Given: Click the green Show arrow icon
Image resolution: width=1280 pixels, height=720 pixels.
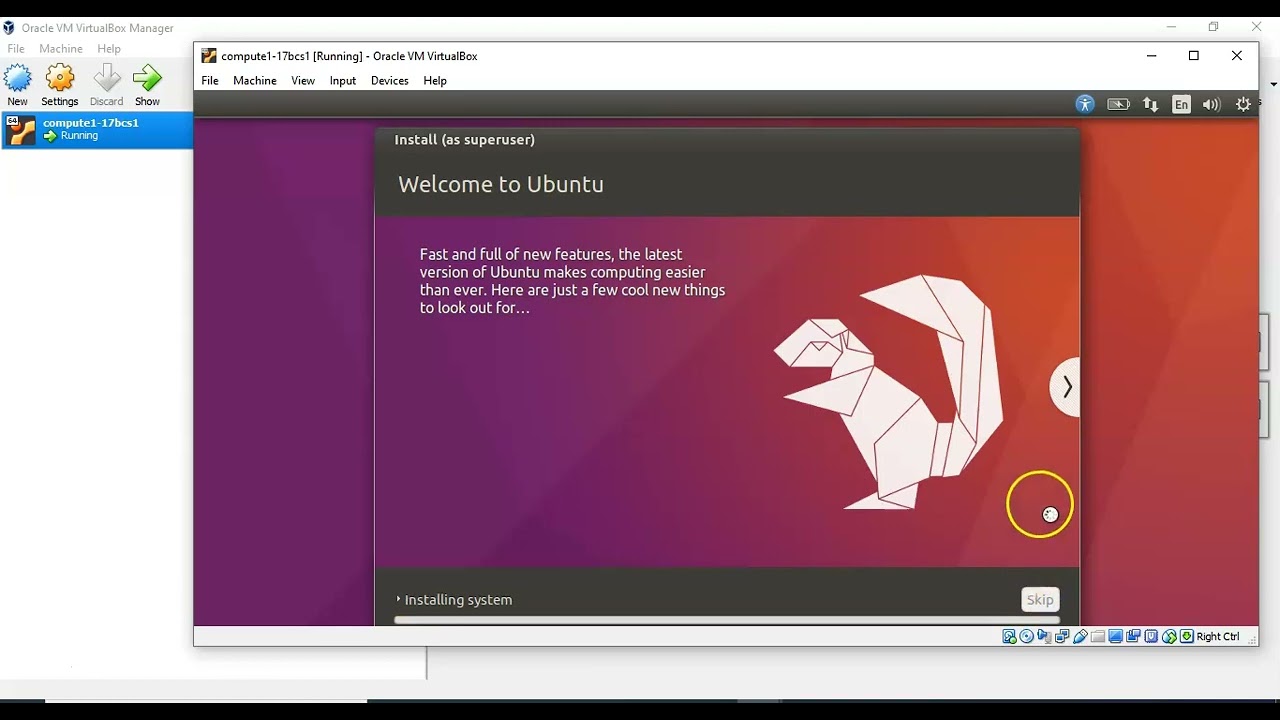Looking at the screenshot, I should (x=147, y=78).
